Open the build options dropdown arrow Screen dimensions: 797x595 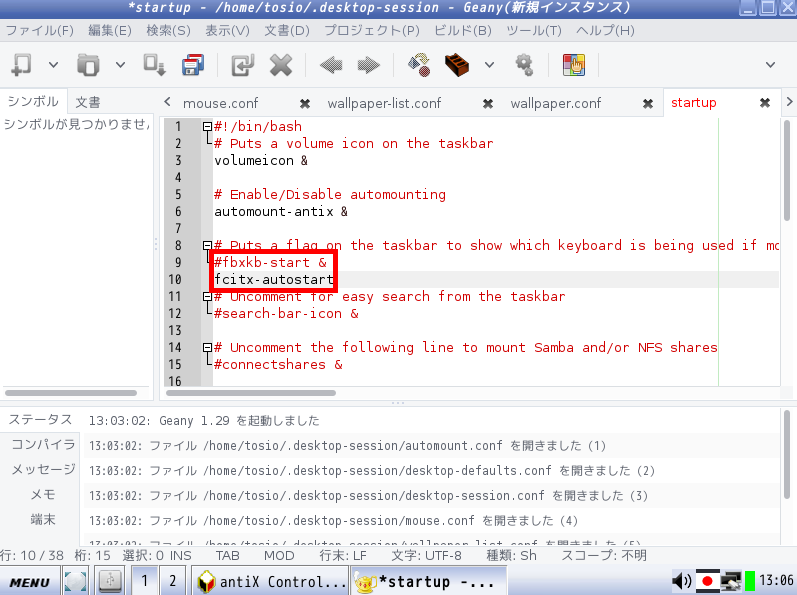pyautogui.click(x=489, y=65)
